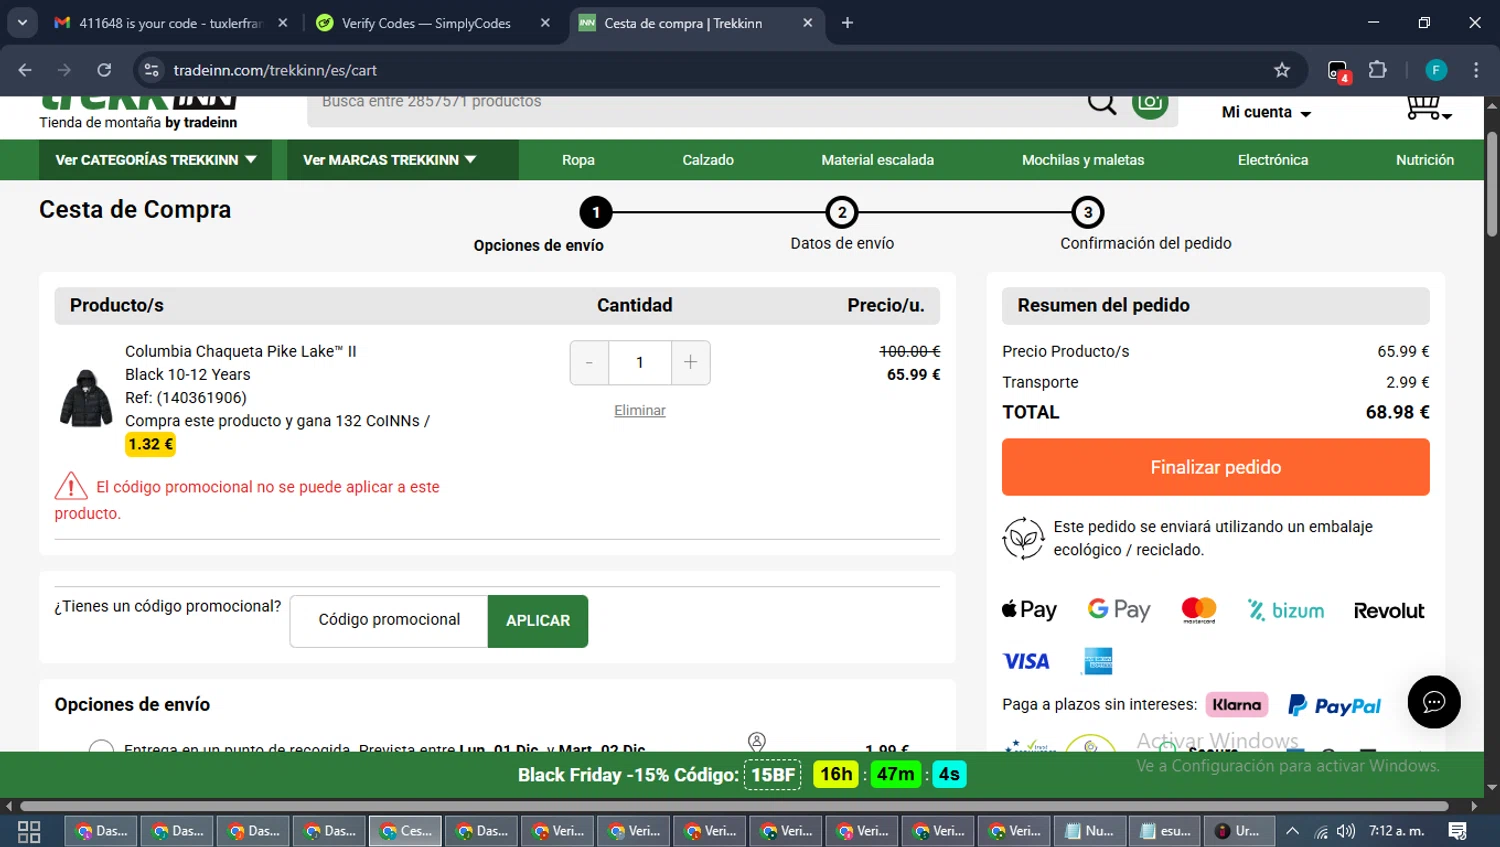Click the eco packaging leaf icon

pos(1023,538)
